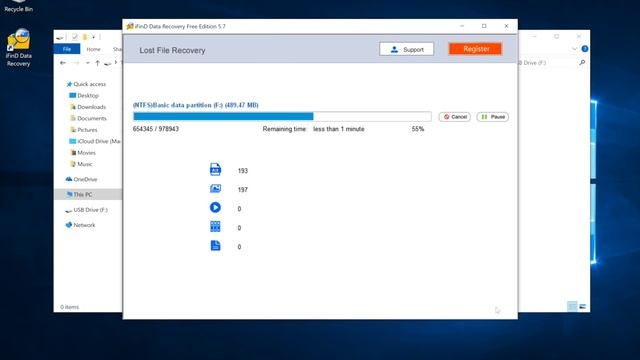
Task: Select This PC in File Explorer sidebar
Action: (x=88, y=194)
